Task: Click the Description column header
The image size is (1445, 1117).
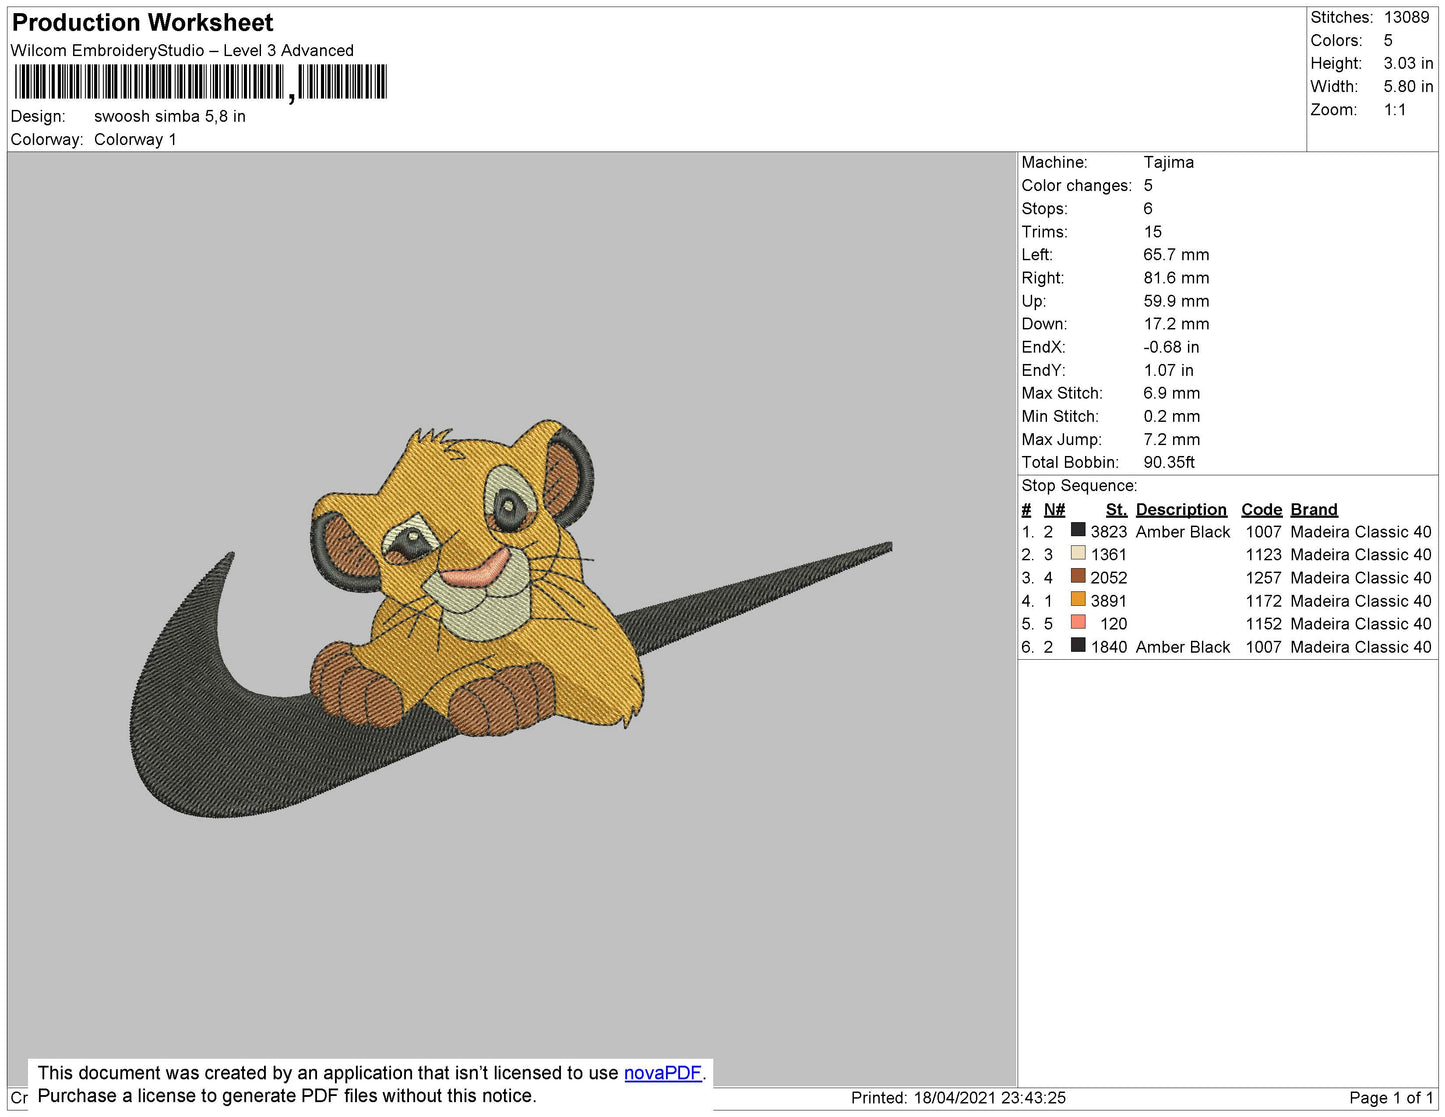Action: (x=1180, y=509)
